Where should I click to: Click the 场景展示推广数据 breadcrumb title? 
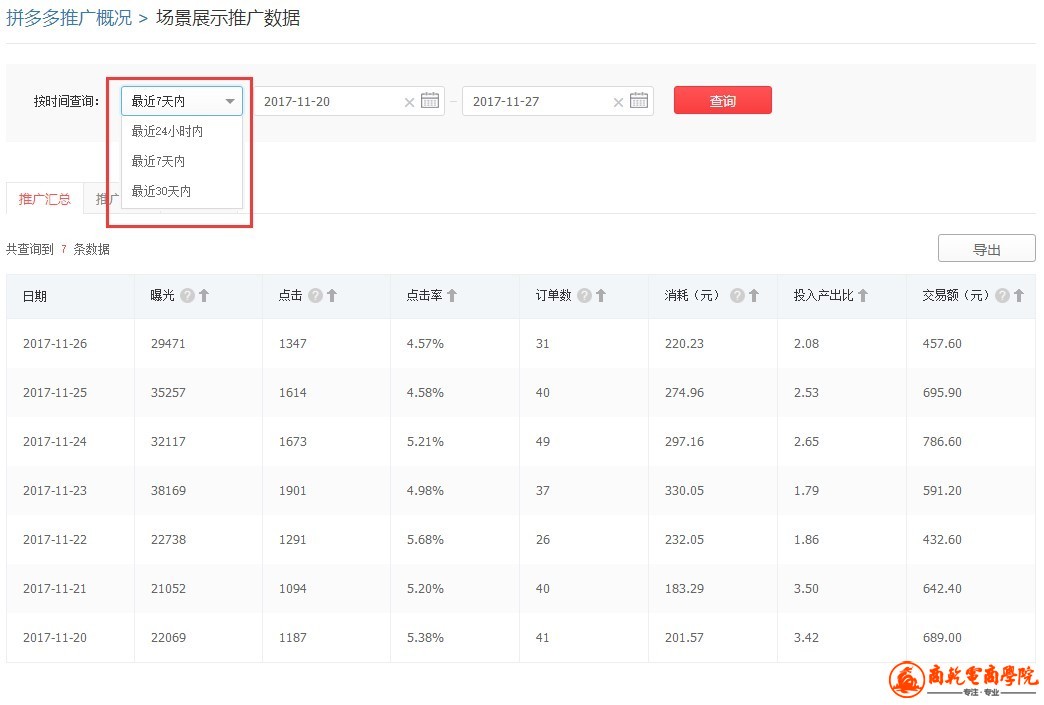pyautogui.click(x=228, y=18)
